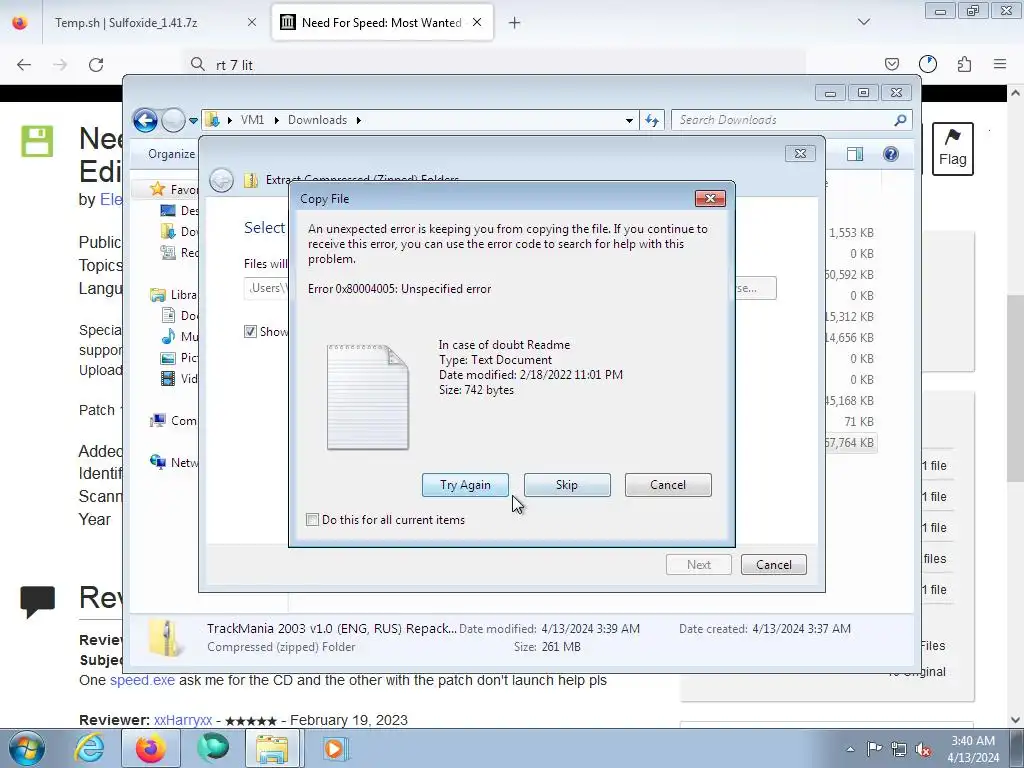The width and height of the screenshot is (1024, 768).
Task: Close the Need For Speed tab
Action: tap(477, 22)
